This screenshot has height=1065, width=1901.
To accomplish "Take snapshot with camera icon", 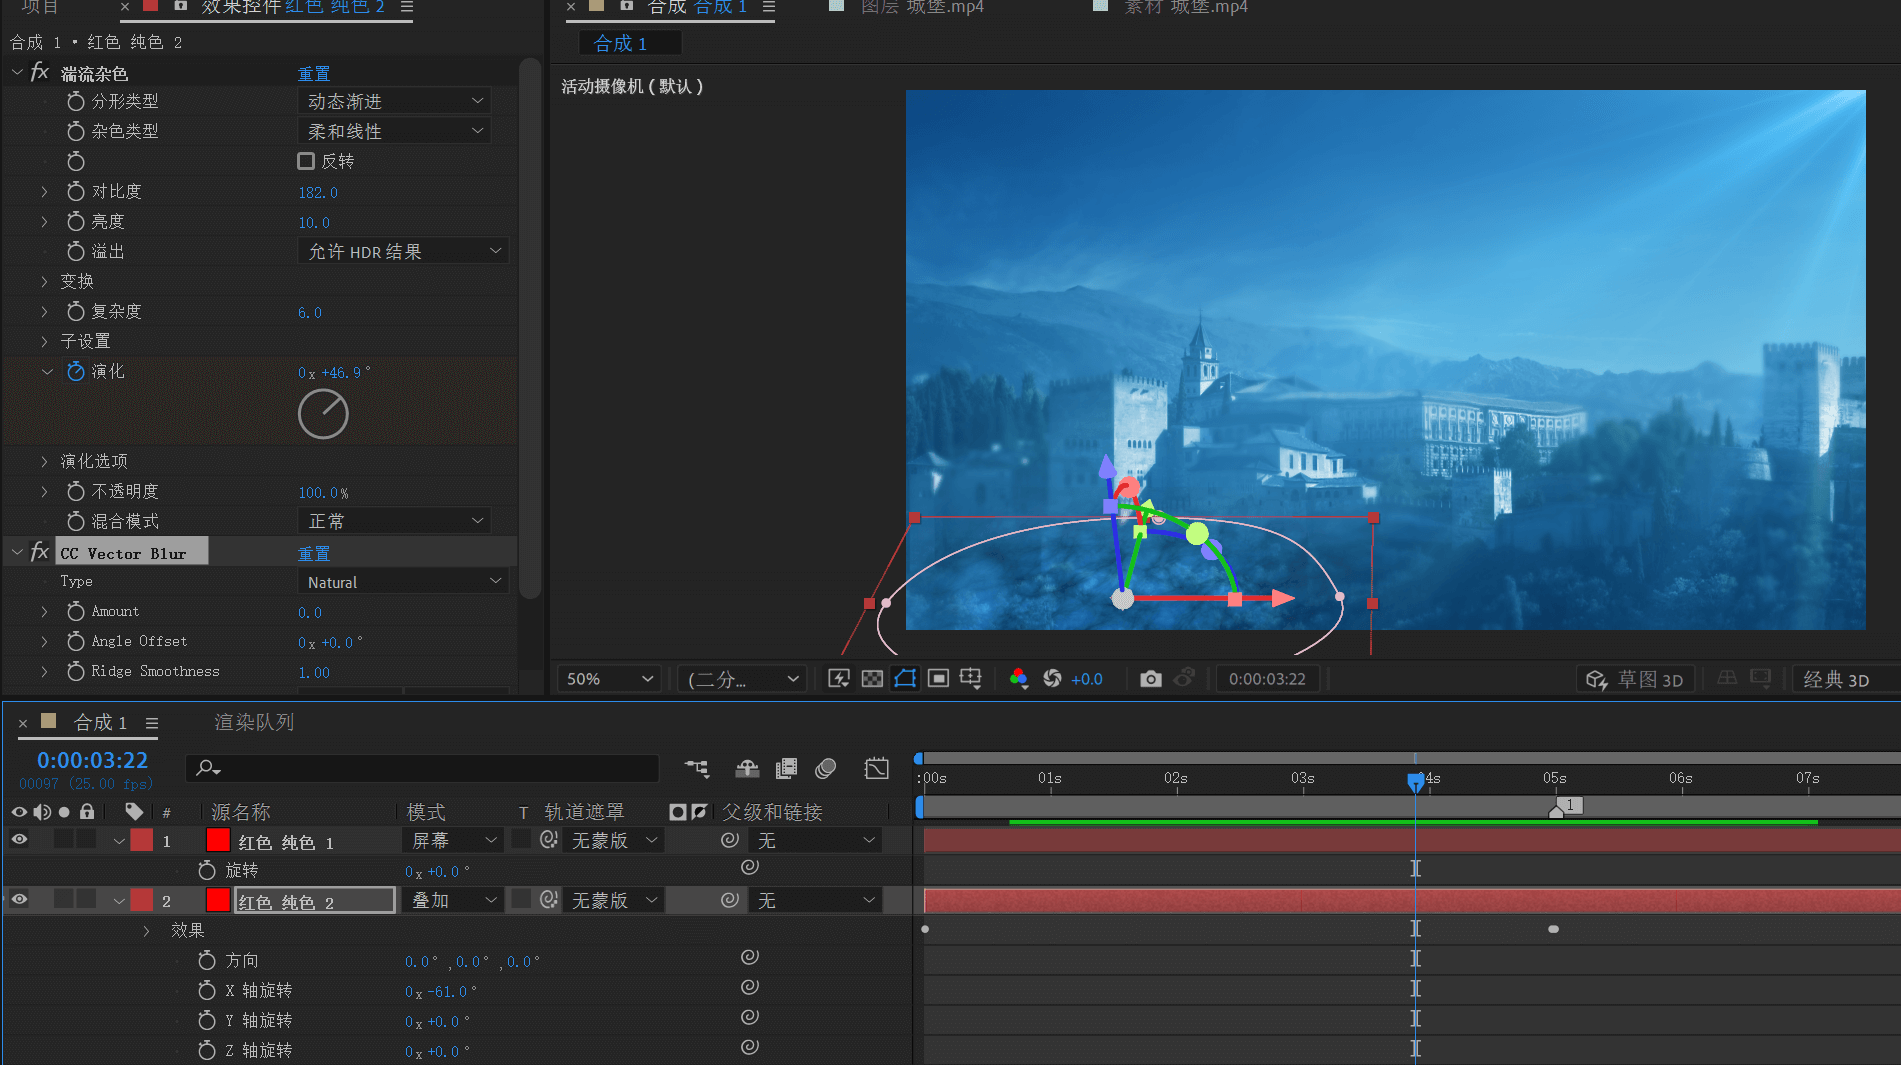I will (1151, 679).
